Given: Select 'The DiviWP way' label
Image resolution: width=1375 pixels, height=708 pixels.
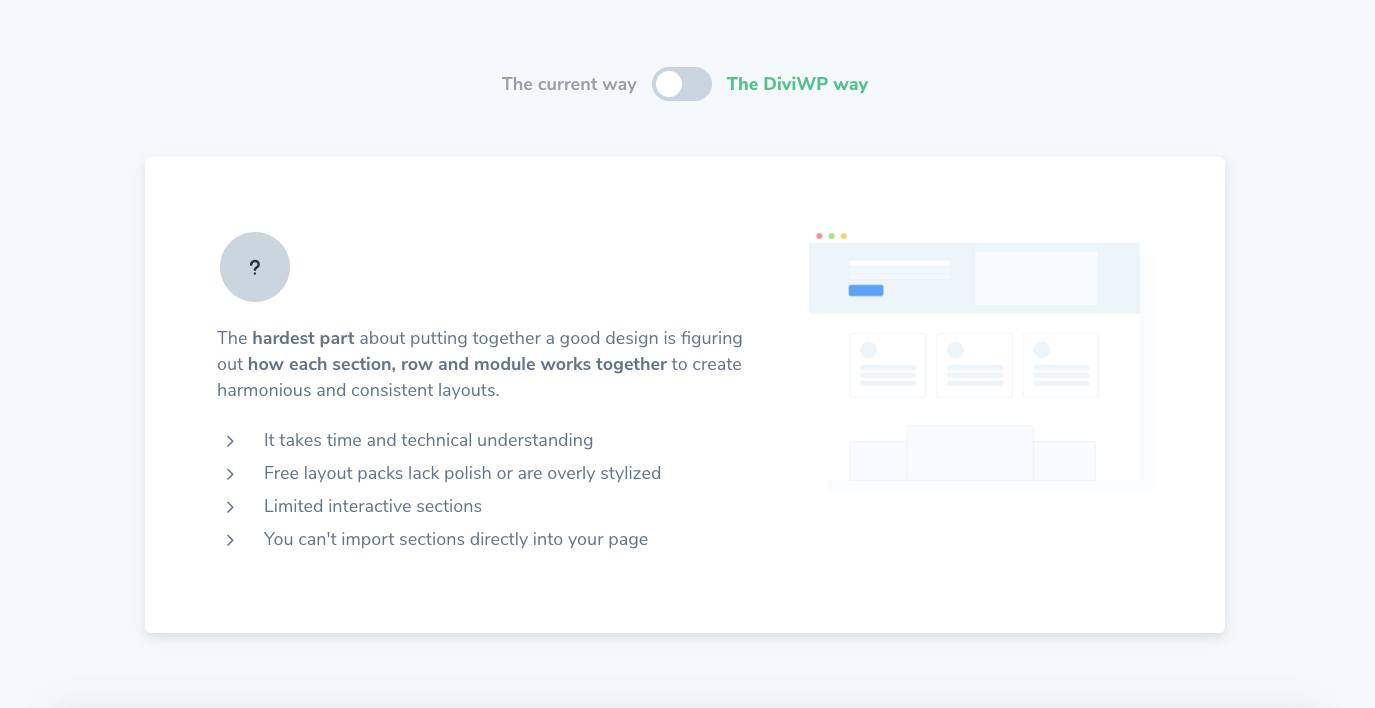Looking at the screenshot, I should point(797,84).
